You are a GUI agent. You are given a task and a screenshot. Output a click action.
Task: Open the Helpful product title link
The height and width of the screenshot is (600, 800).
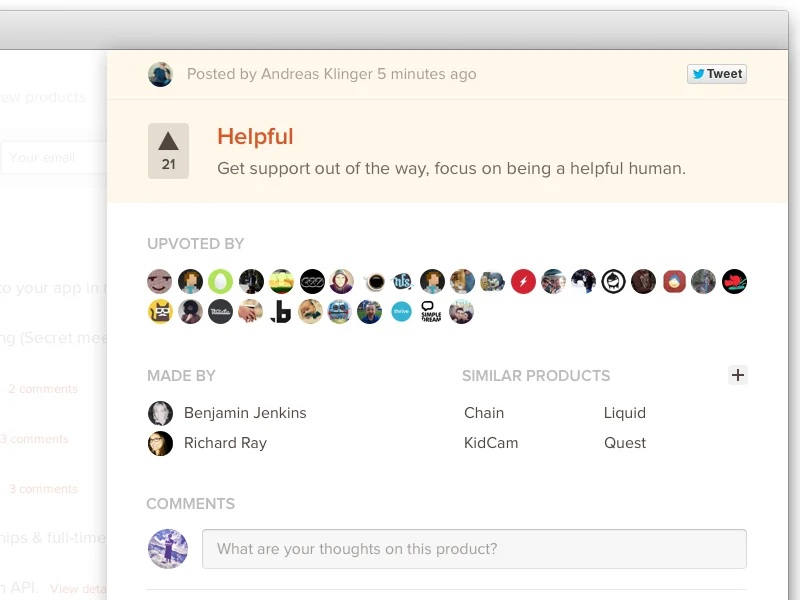tap(255, 137)
